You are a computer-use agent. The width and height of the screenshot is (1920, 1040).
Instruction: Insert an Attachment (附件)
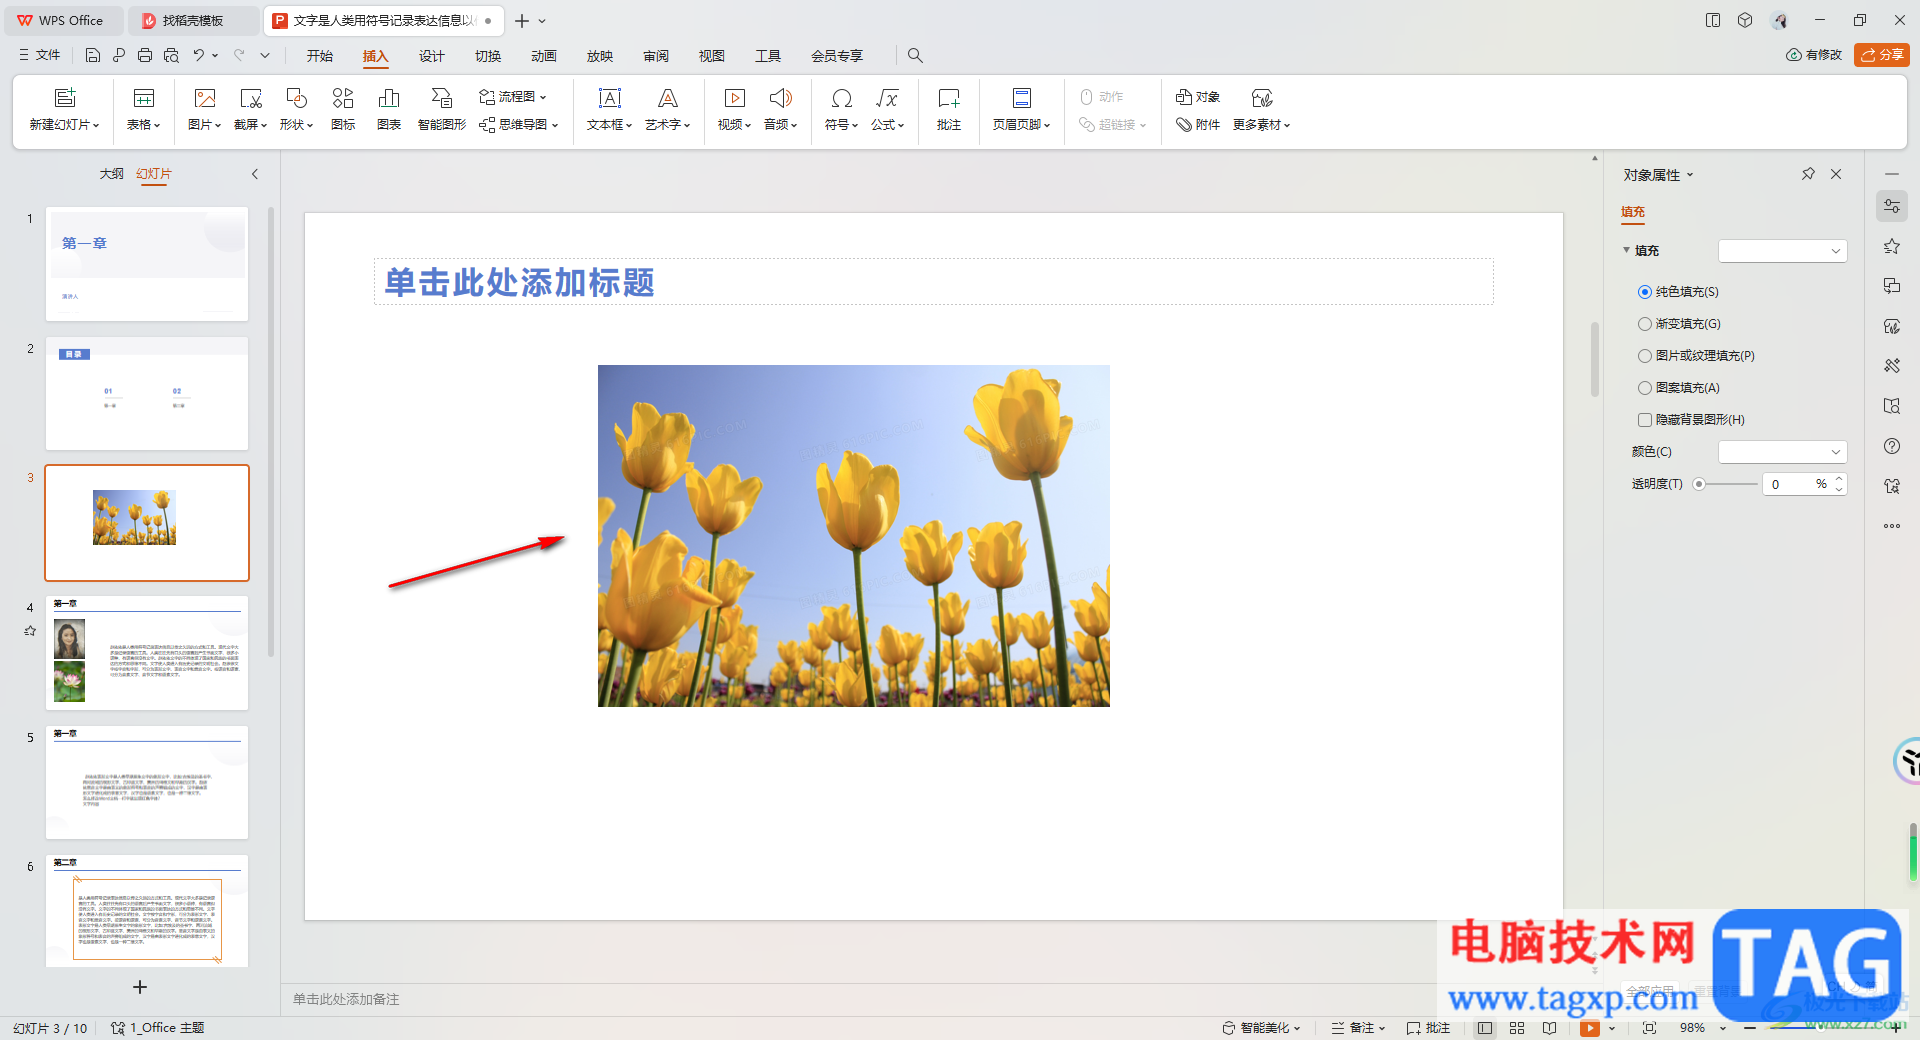point(1198,125)
